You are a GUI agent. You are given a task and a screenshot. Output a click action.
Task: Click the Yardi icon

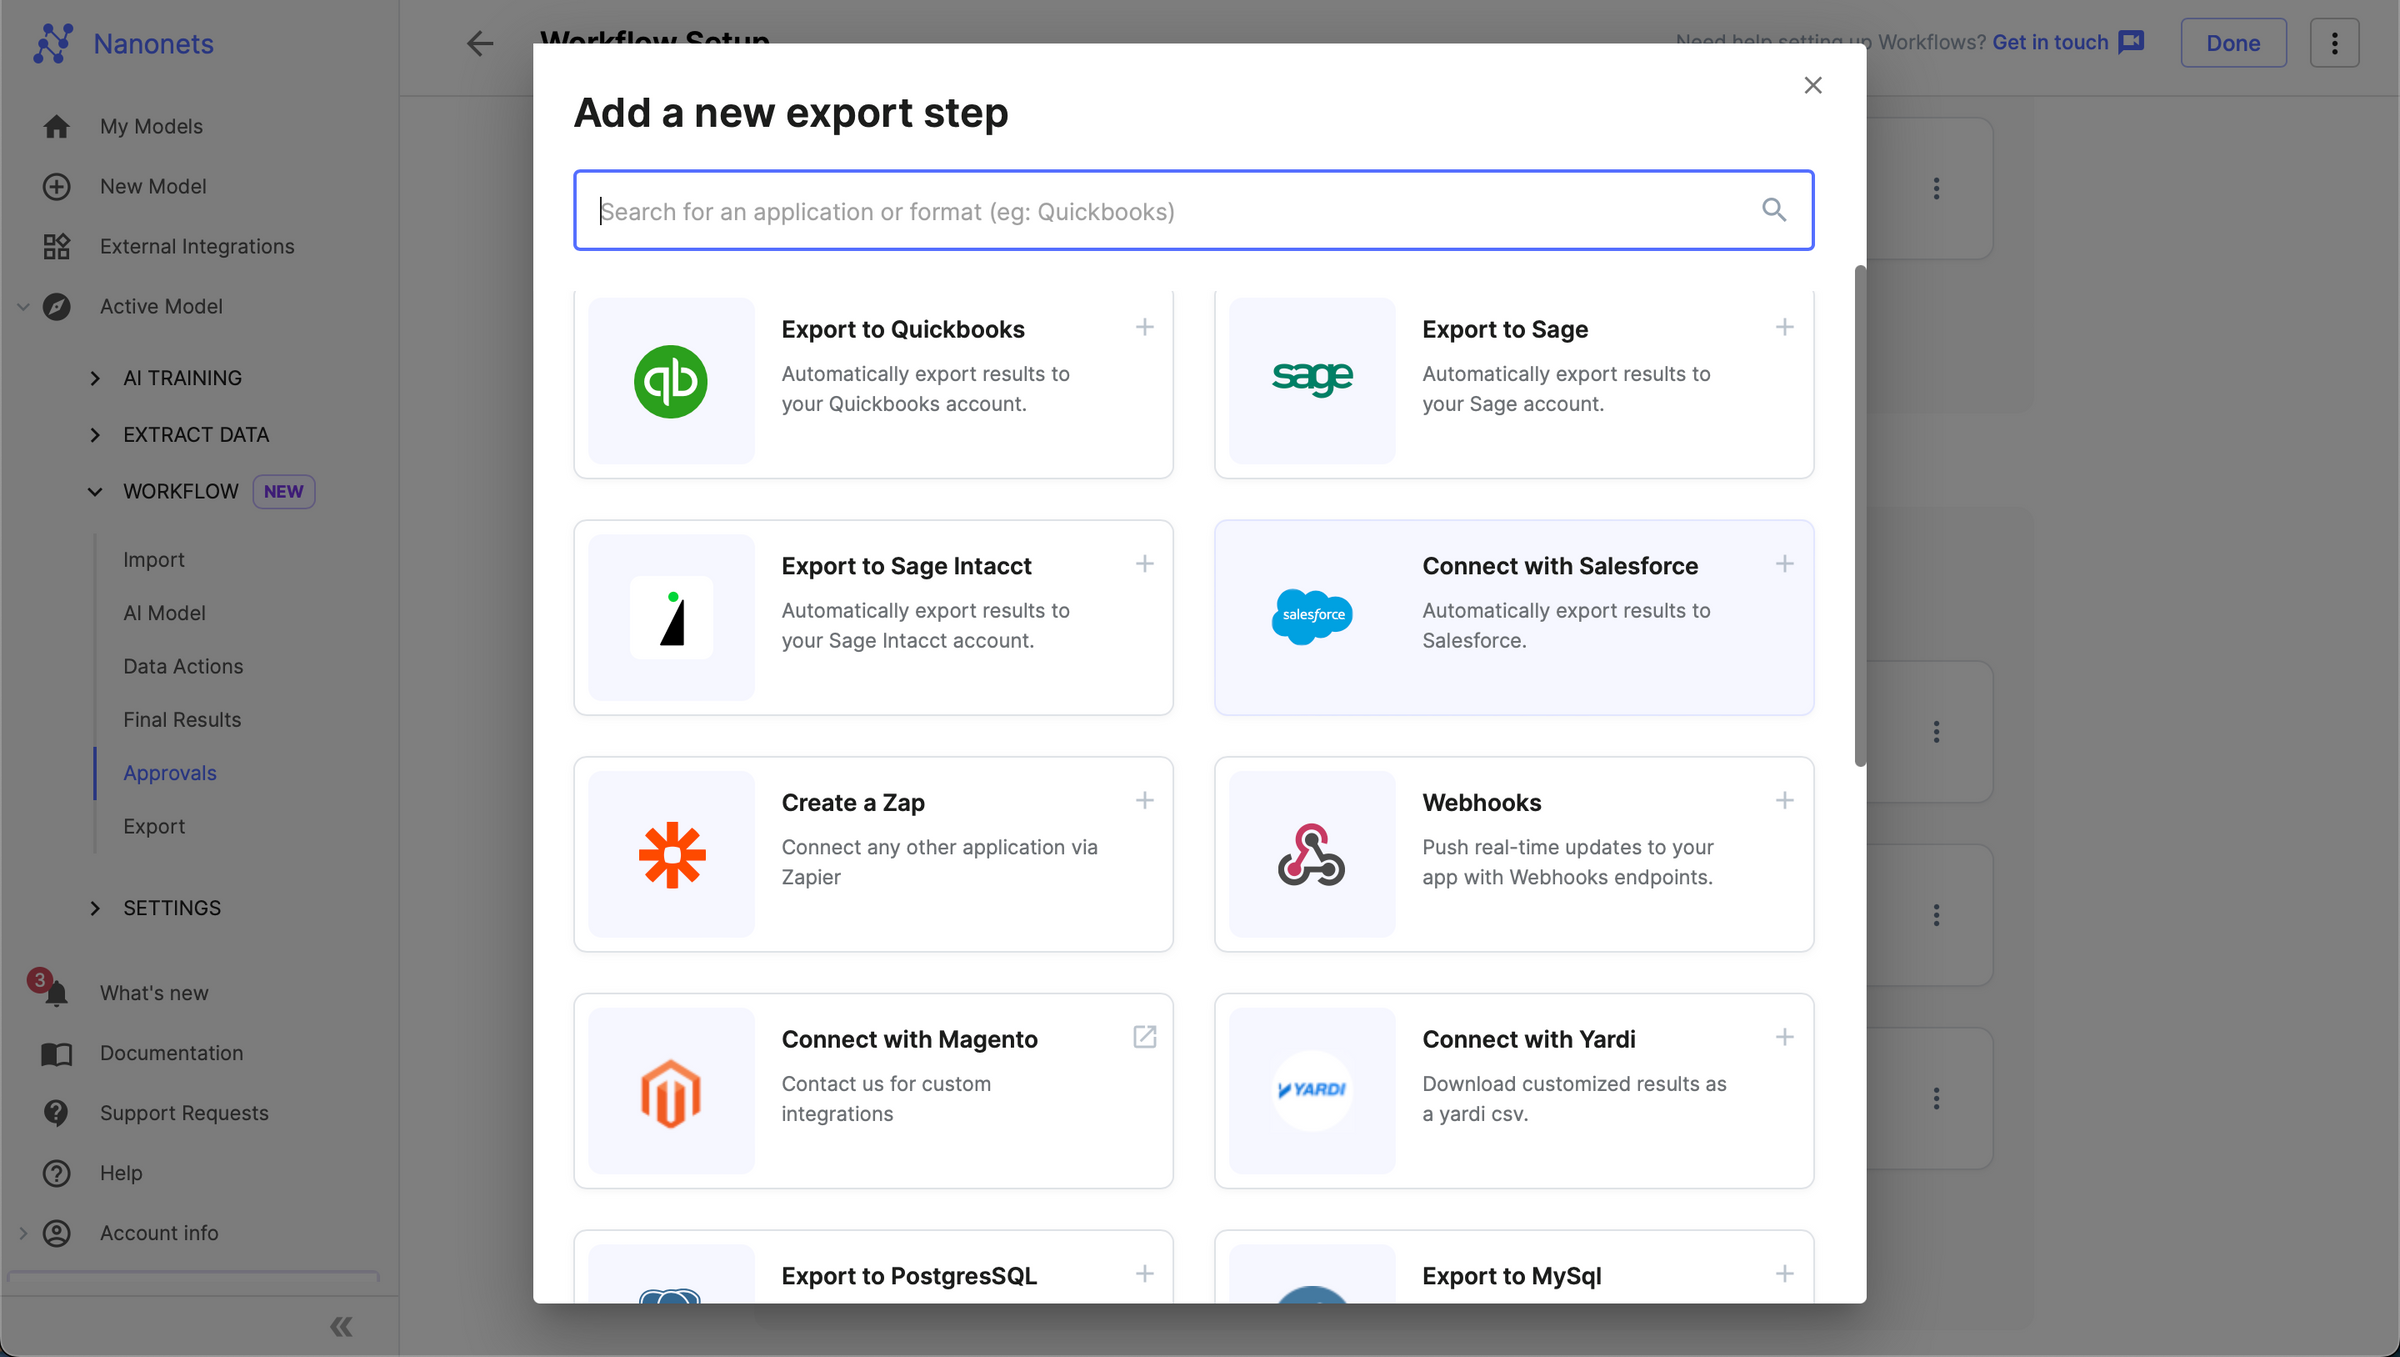pyautogui.click(x=1312, y=1091)
